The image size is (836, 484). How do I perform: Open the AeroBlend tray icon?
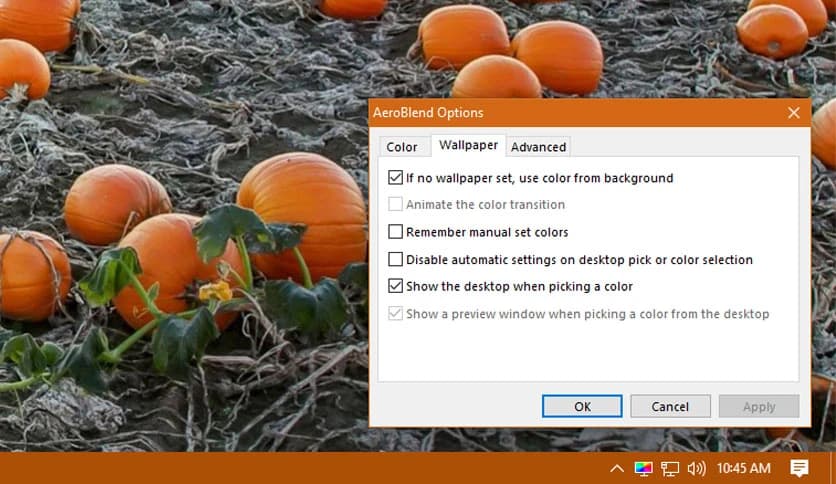(643, 469)
